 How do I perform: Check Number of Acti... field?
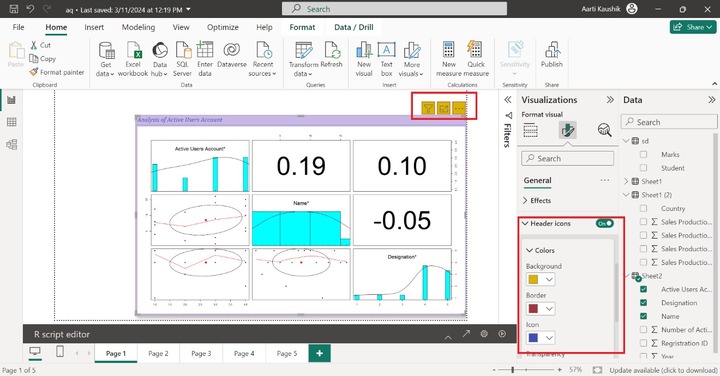[643, 330]
